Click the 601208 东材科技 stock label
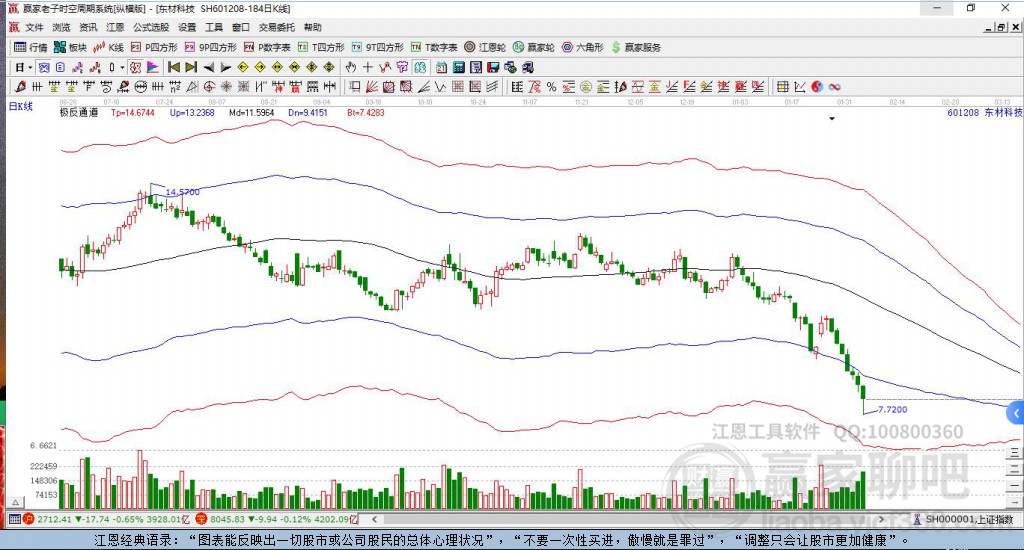1024x550 pixels. (984, 112)
